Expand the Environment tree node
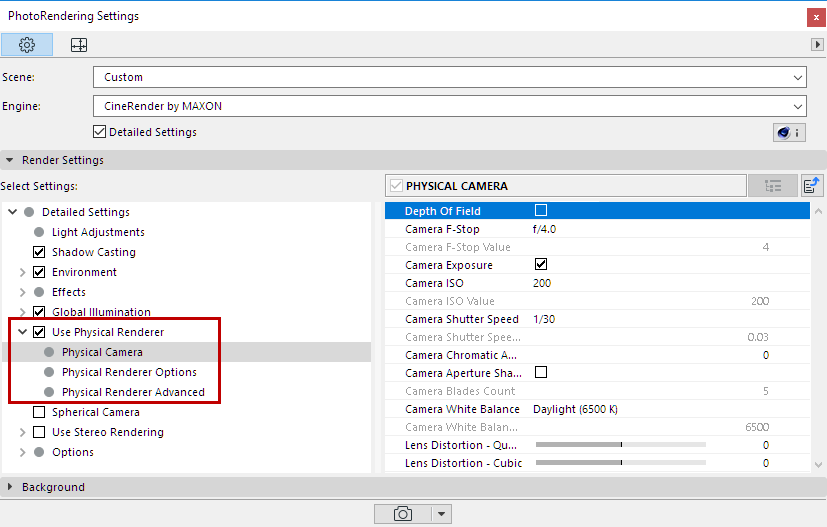Image resolution: width=827 pixels, height=527 pixels. tap(22, 272)
